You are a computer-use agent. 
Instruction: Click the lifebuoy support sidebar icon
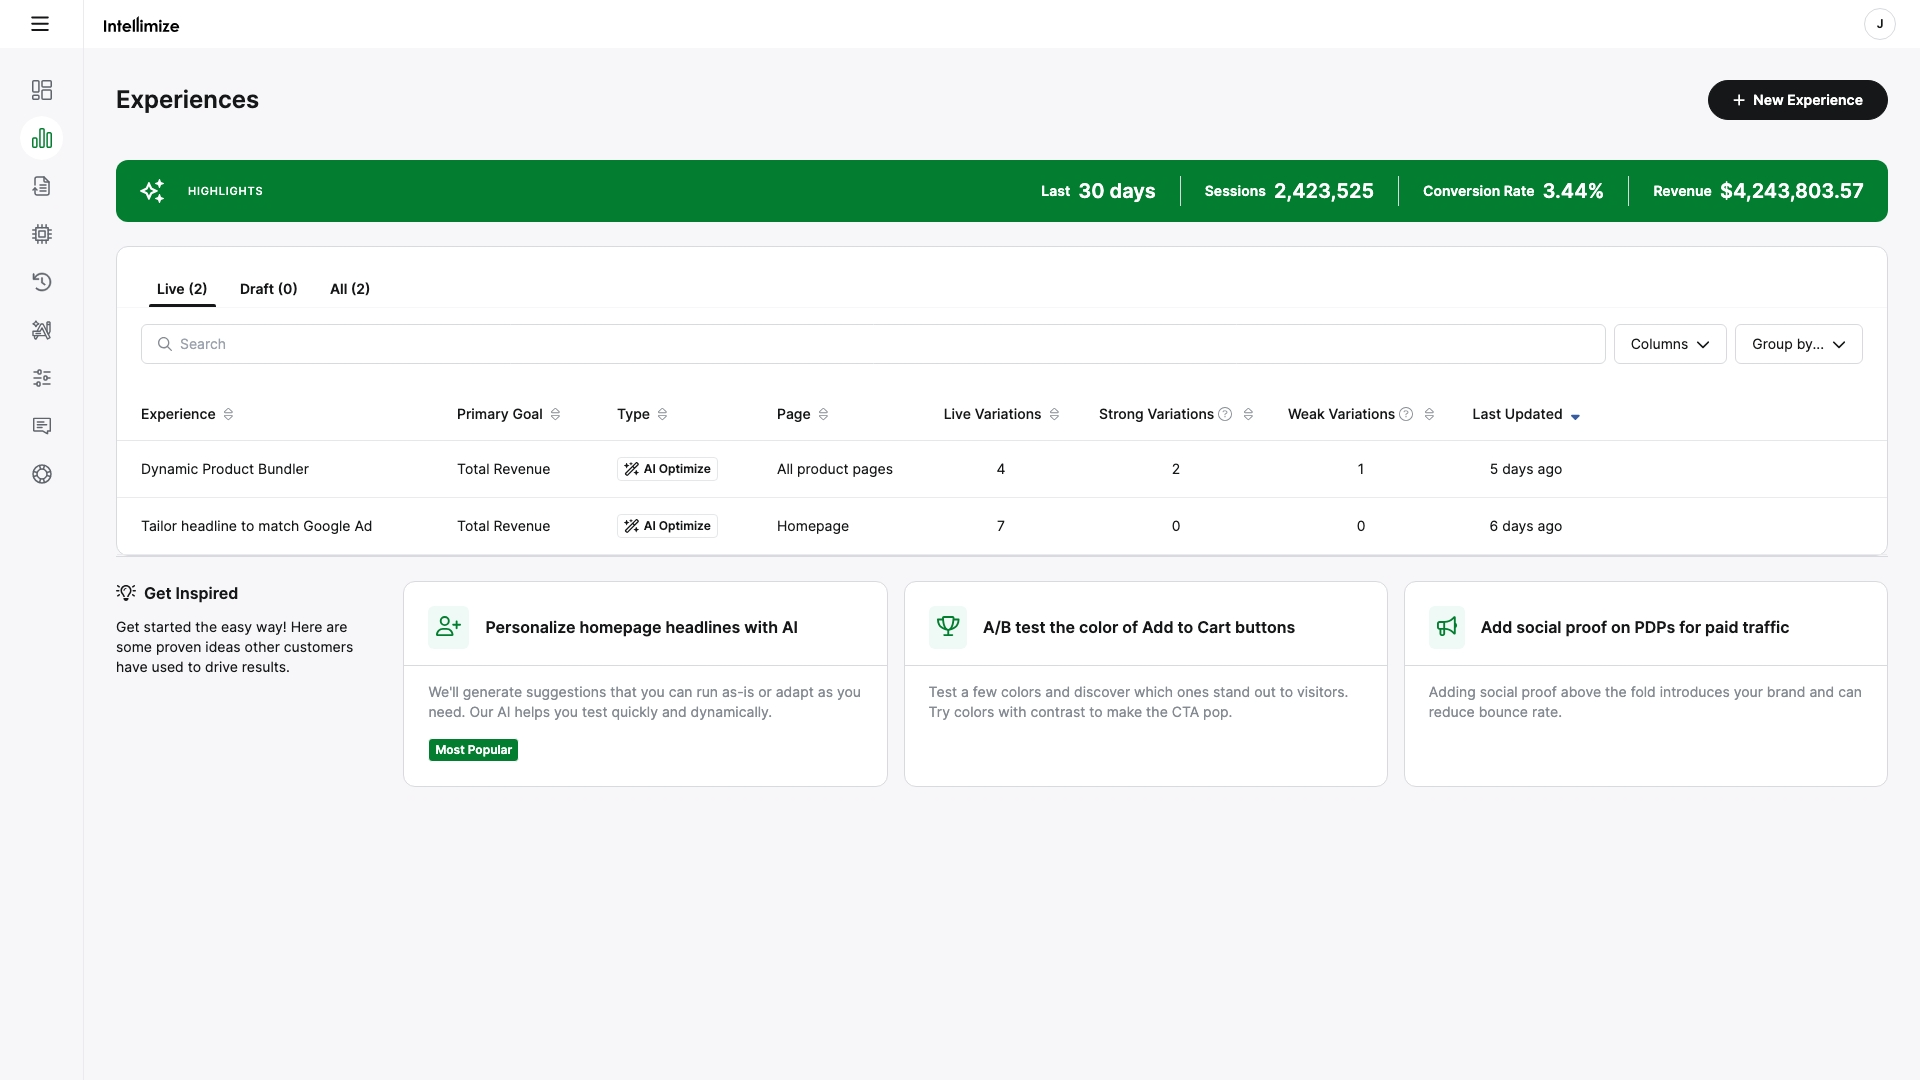(x=42, y=474)
